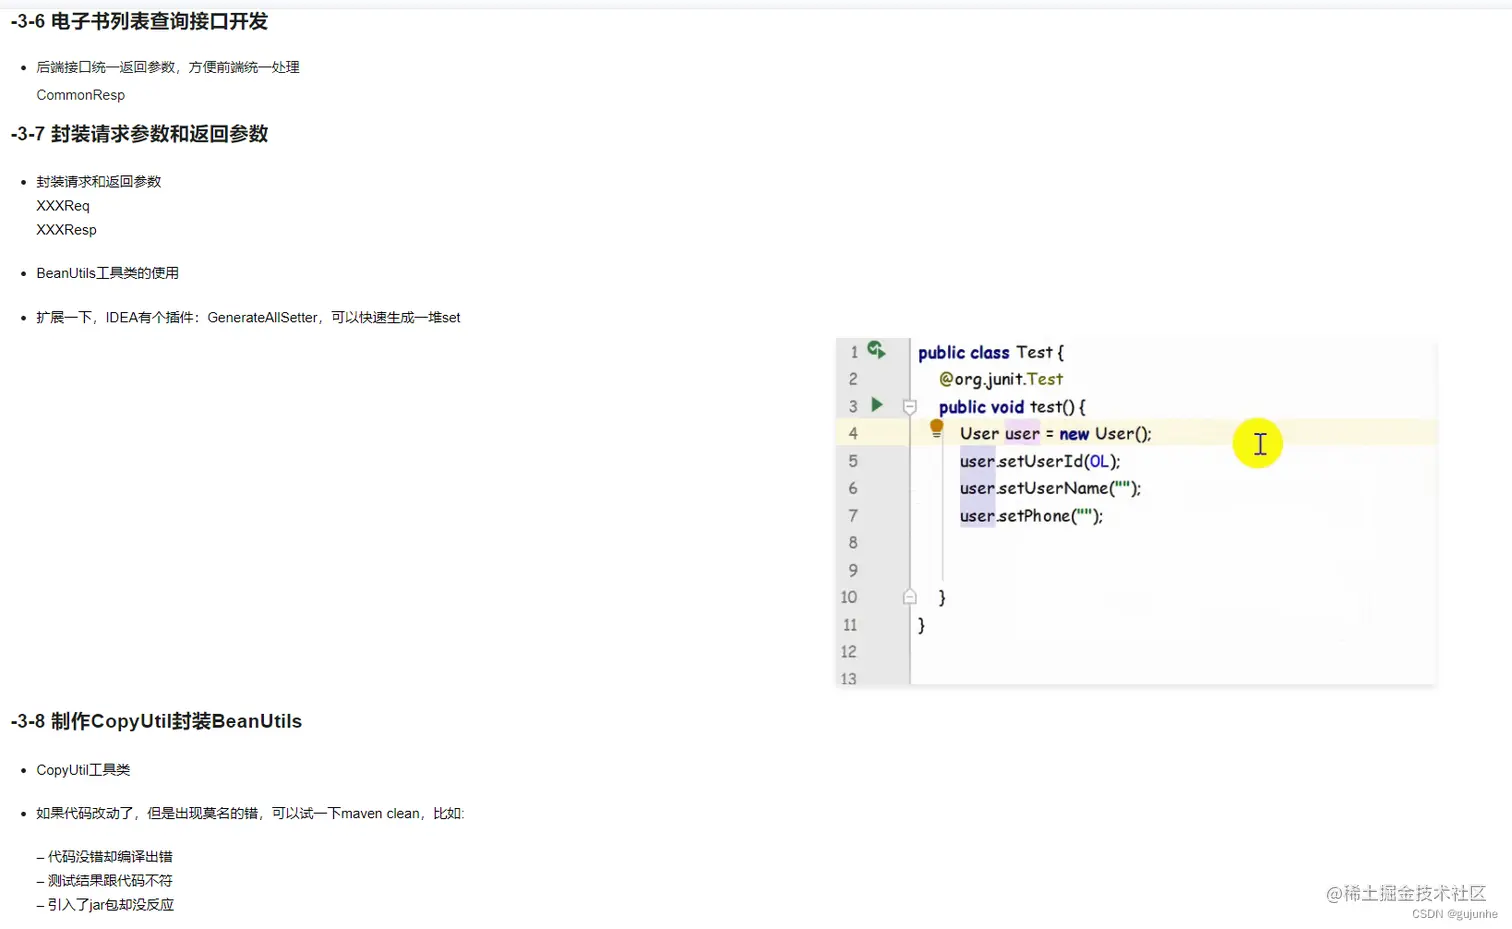Click the text 'CommonResp'
This screenshot has width=1512, height=929.
[81, 95]
